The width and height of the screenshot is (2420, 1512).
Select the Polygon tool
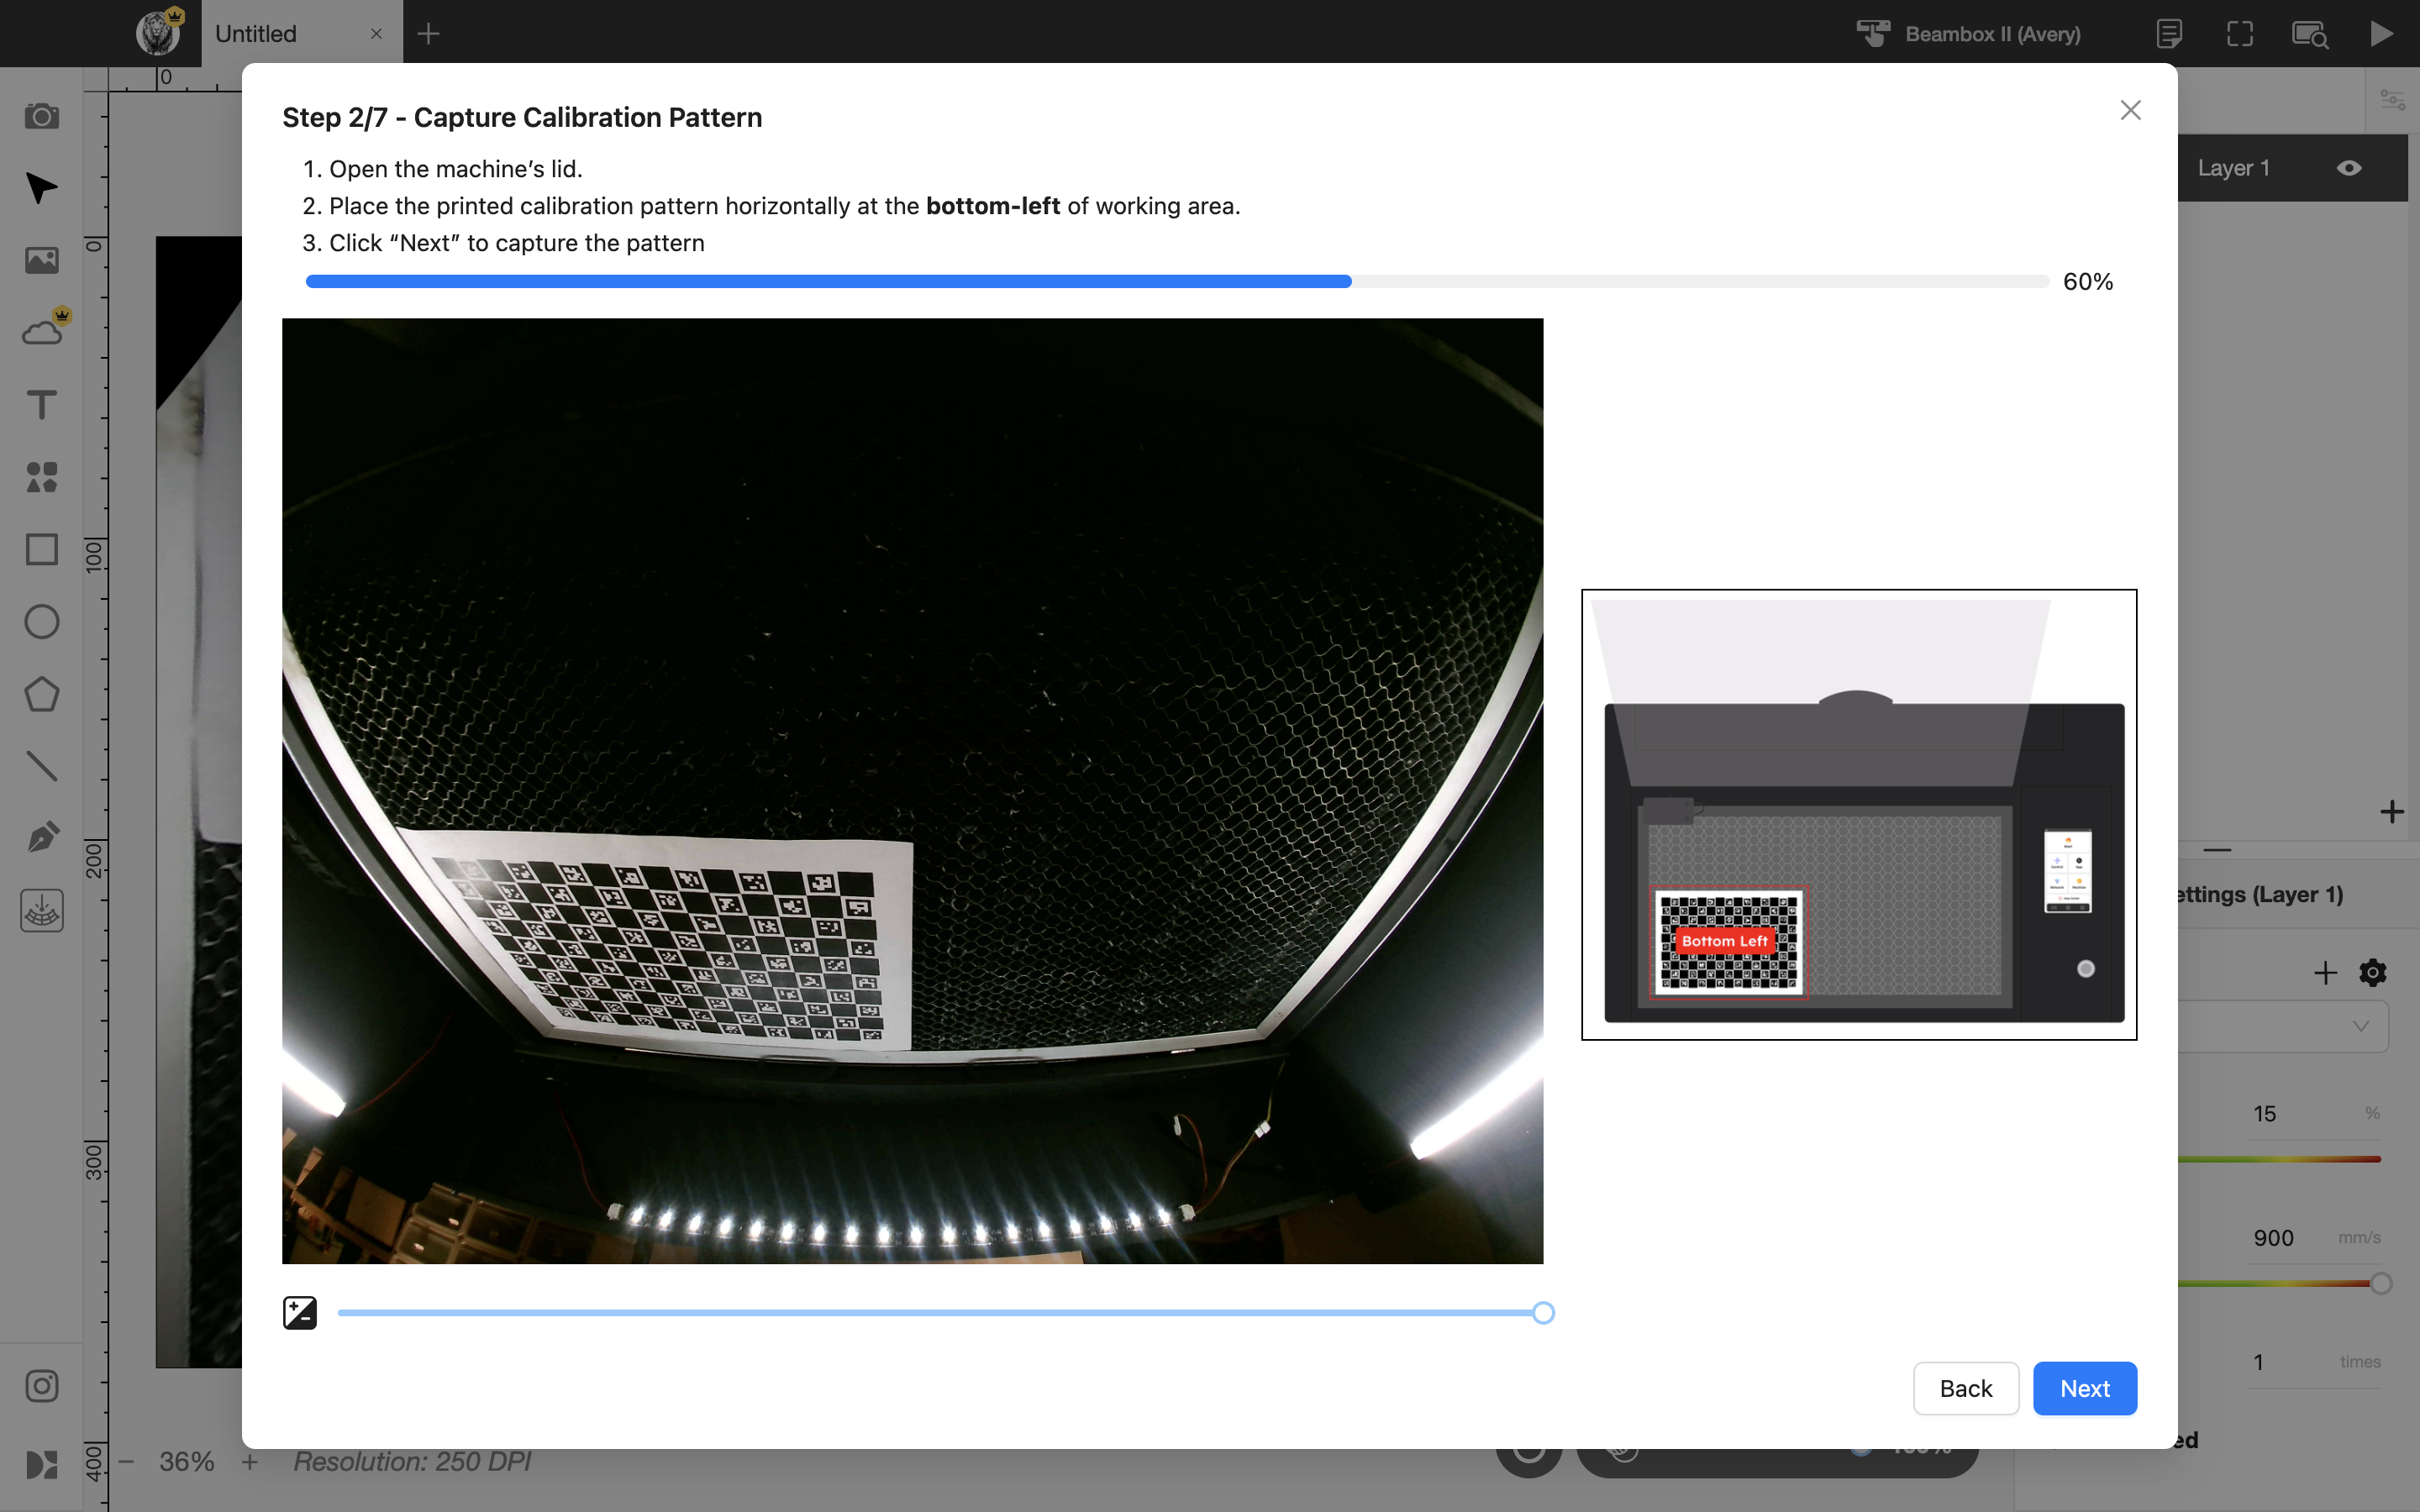pyautogui.click(x=41, y=694)
